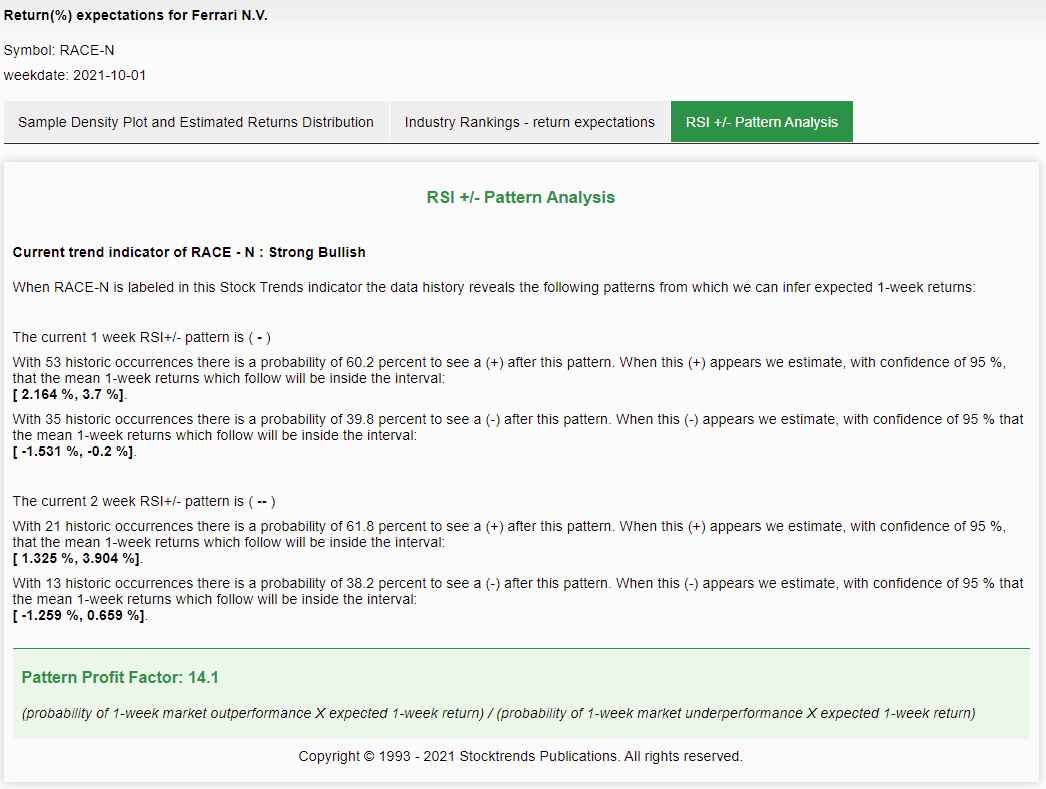
Task: Click the current 2 week RSI pattern line
Action: (143, 501)
